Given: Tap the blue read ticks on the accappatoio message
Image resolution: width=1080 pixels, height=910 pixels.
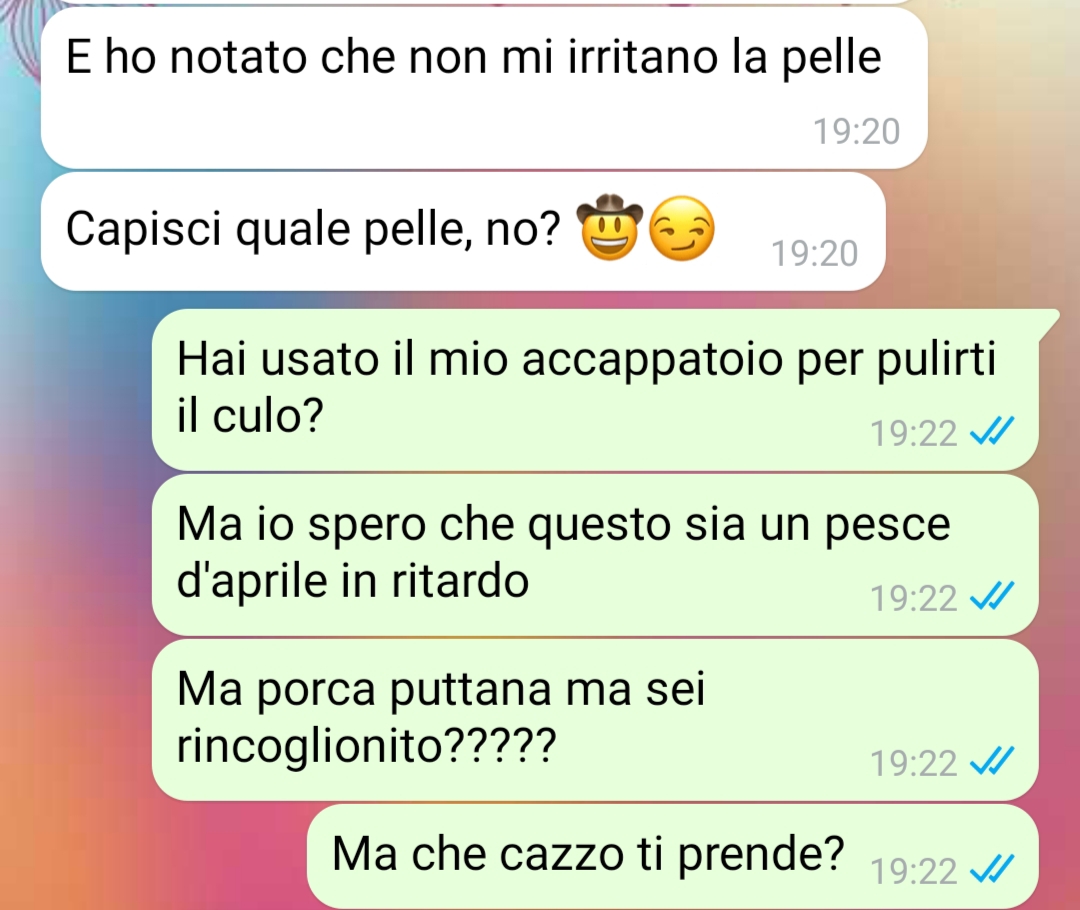Looking at the screenshot, I should pos(992,432).
